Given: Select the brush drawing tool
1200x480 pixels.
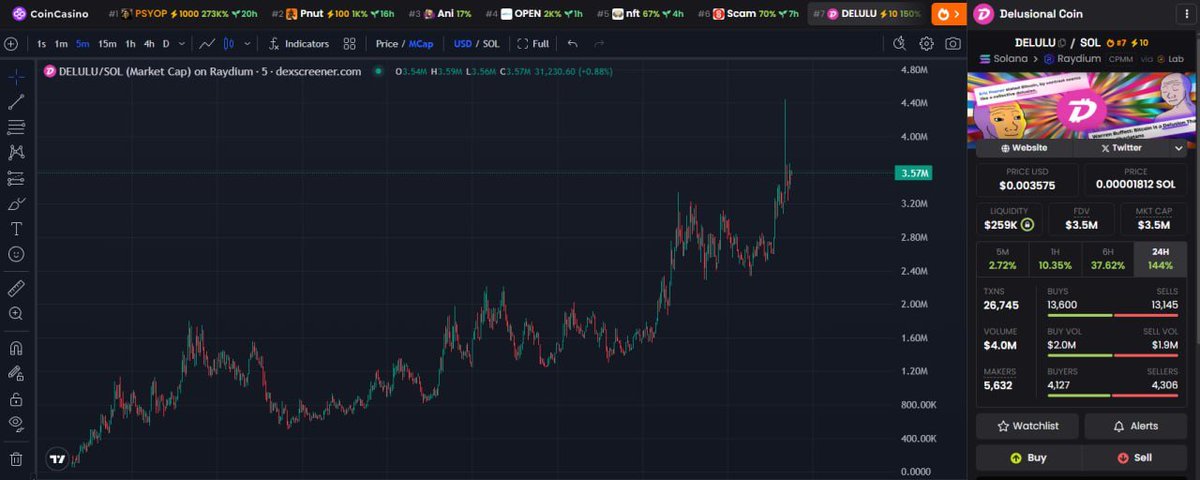Looking at the screenshot, I should click(x=16, y=204).
